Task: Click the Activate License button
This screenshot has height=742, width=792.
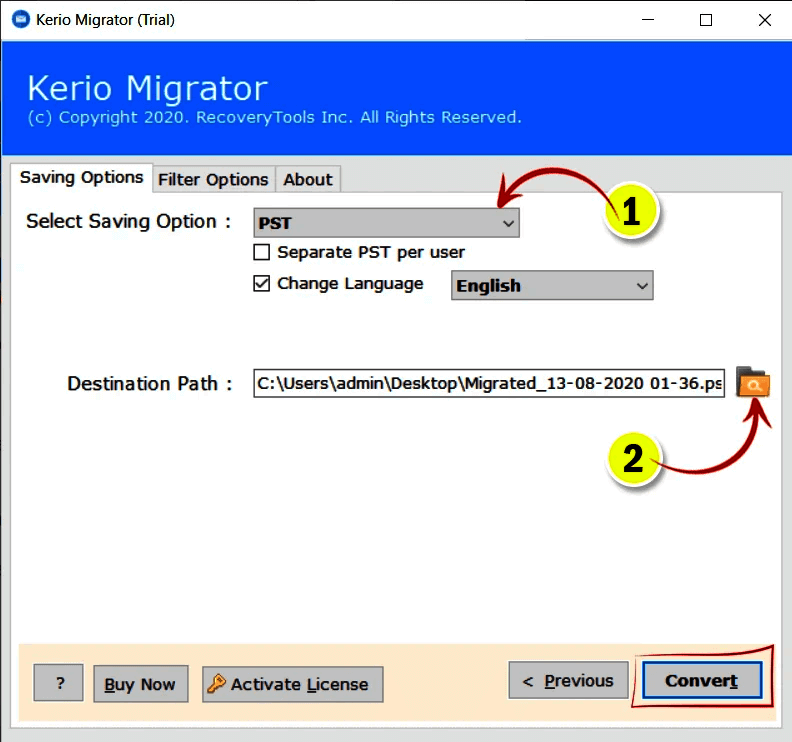Action: click(292, 684)
